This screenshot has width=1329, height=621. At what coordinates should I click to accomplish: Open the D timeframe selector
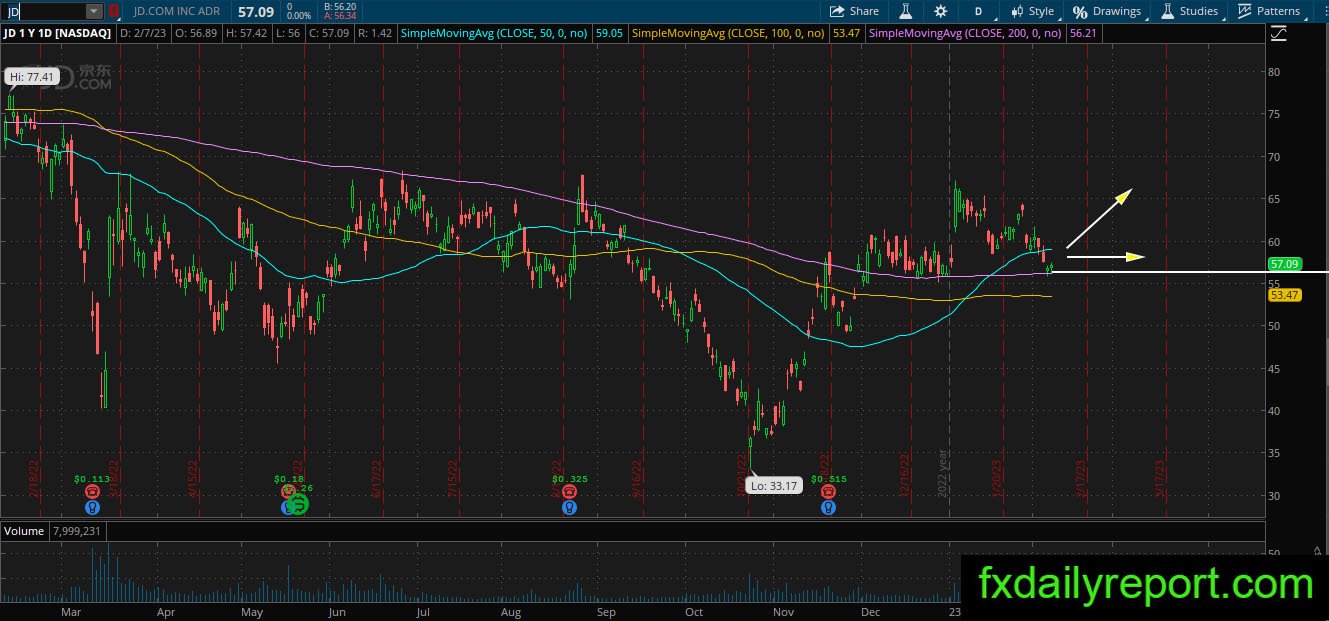click(978, 11)
